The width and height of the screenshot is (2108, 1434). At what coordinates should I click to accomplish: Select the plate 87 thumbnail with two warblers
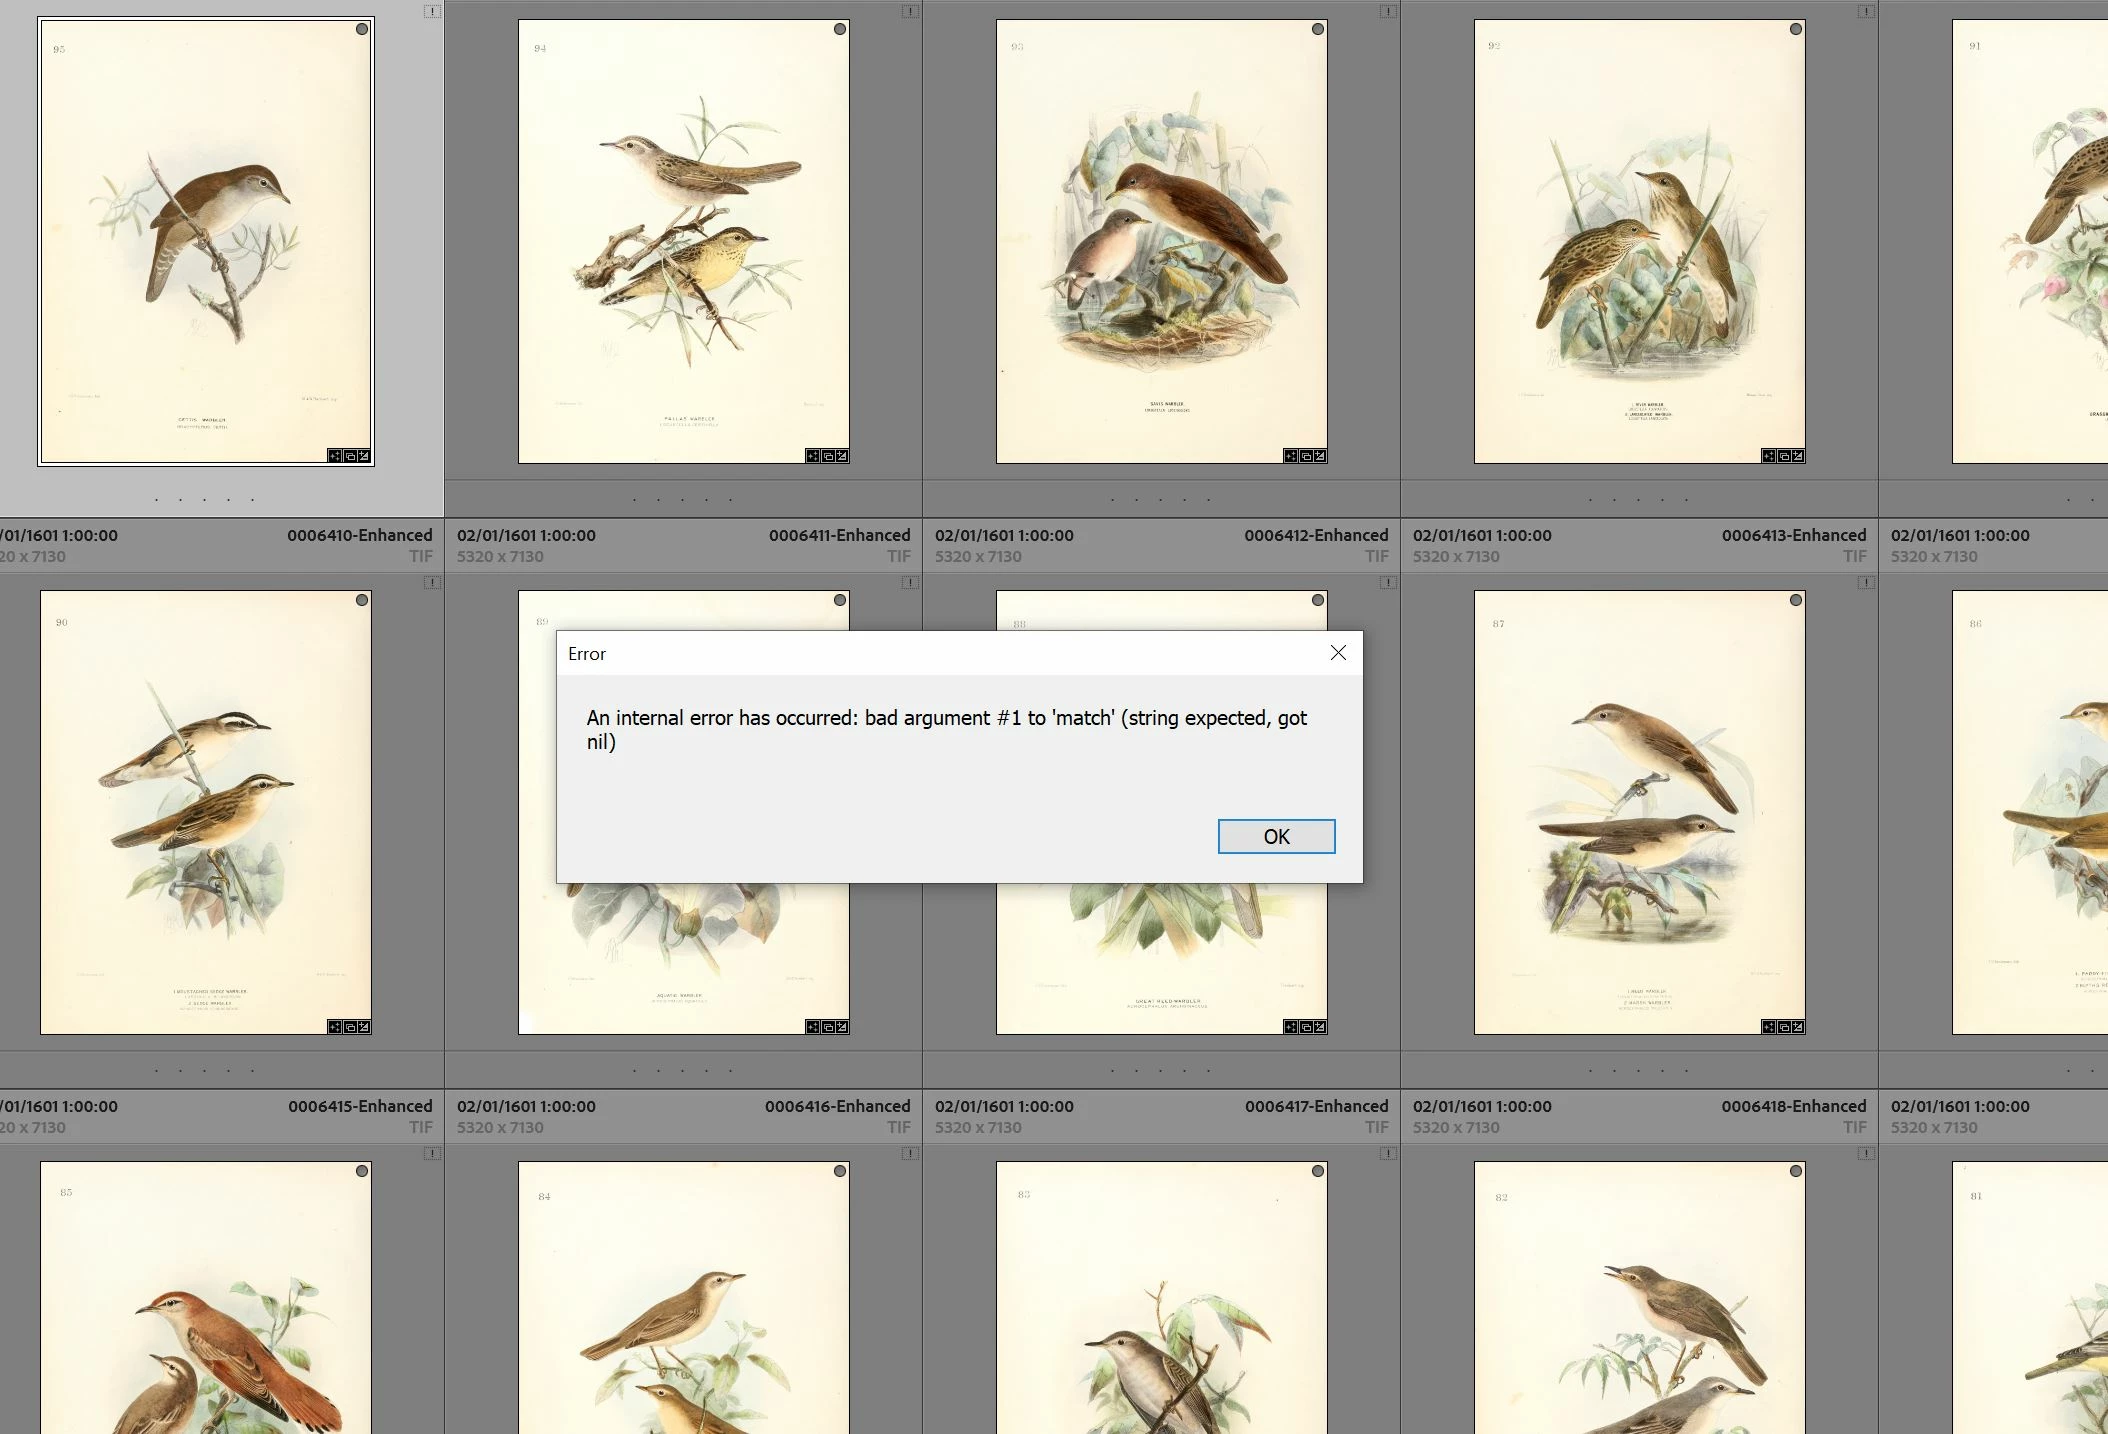[1639, 812]
